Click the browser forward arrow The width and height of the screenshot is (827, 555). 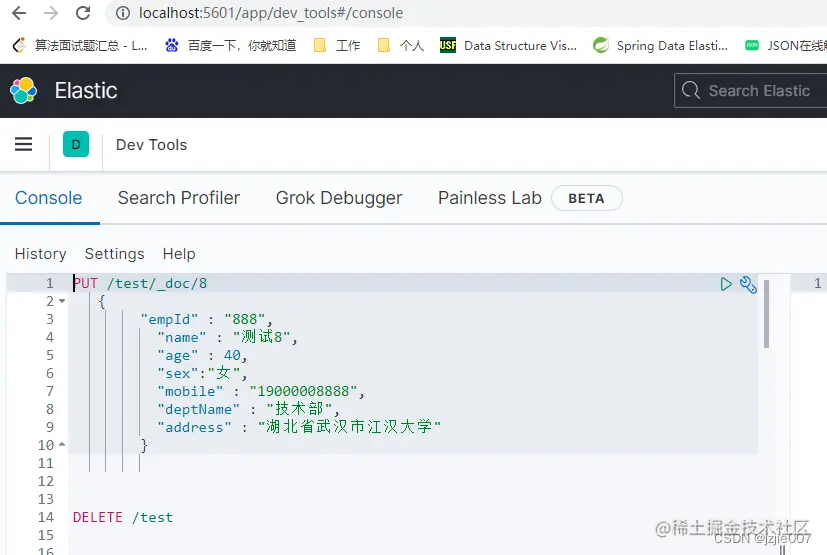[x=51, y=13]
